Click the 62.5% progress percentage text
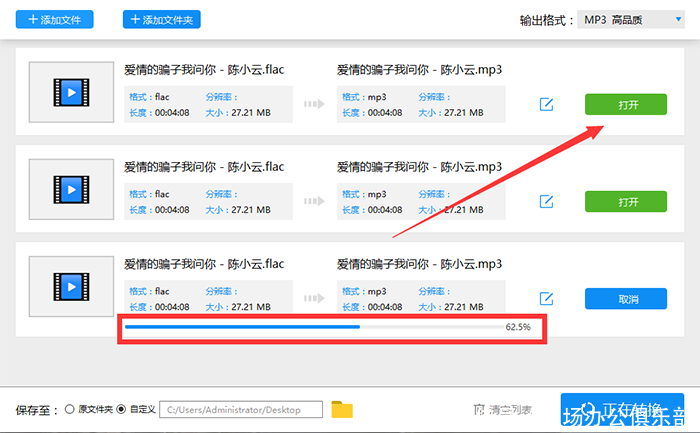This screenshot has width=700, height=433. (518, 327)
